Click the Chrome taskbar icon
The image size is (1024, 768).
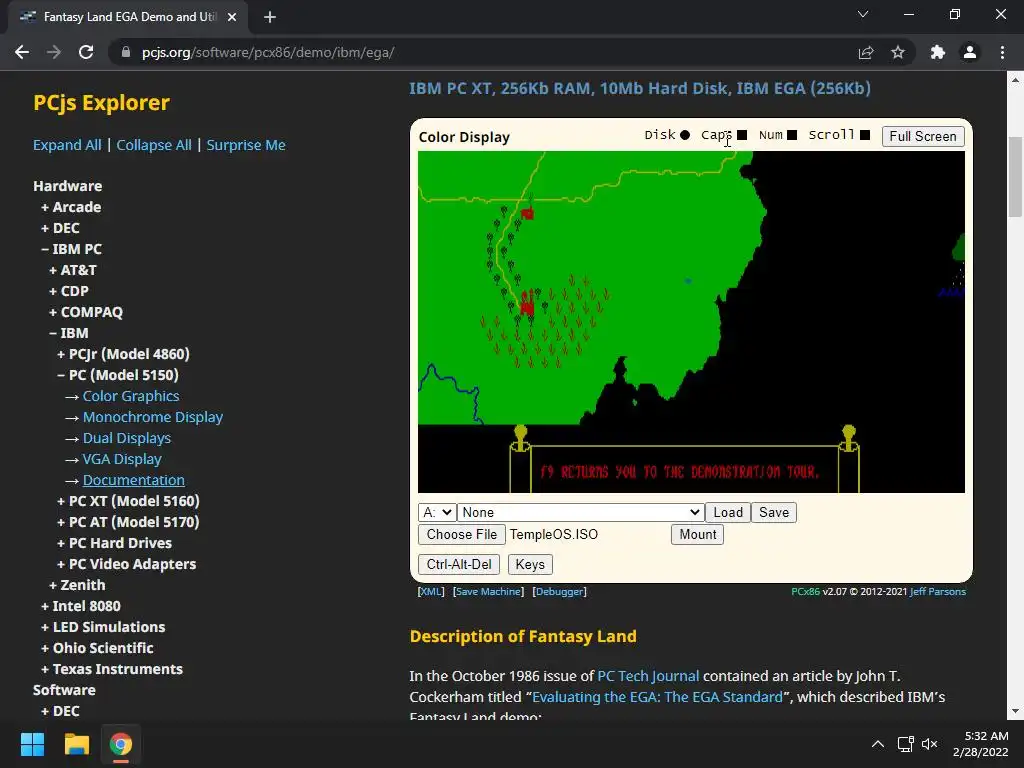[121, 744]
